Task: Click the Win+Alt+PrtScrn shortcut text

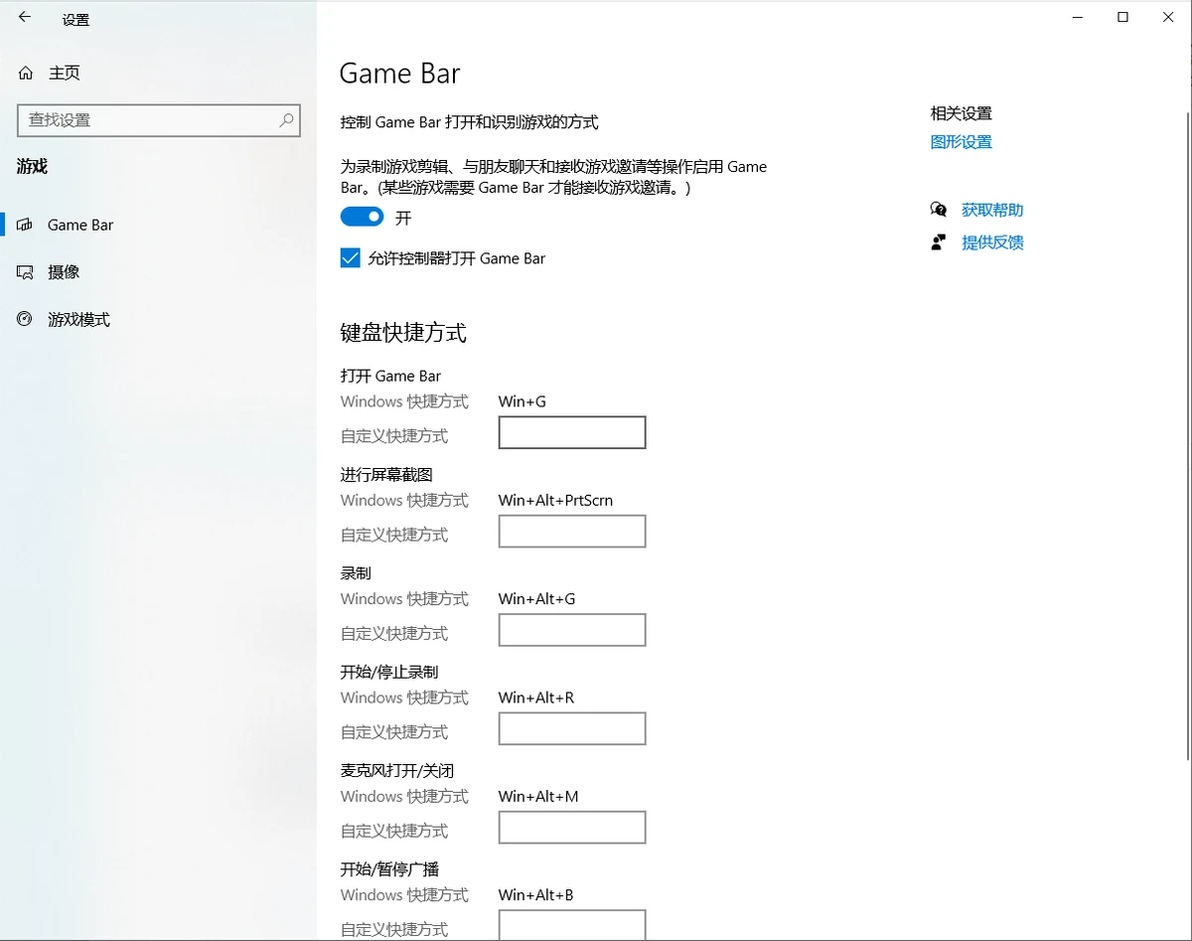Action: (x=556, y=500)
